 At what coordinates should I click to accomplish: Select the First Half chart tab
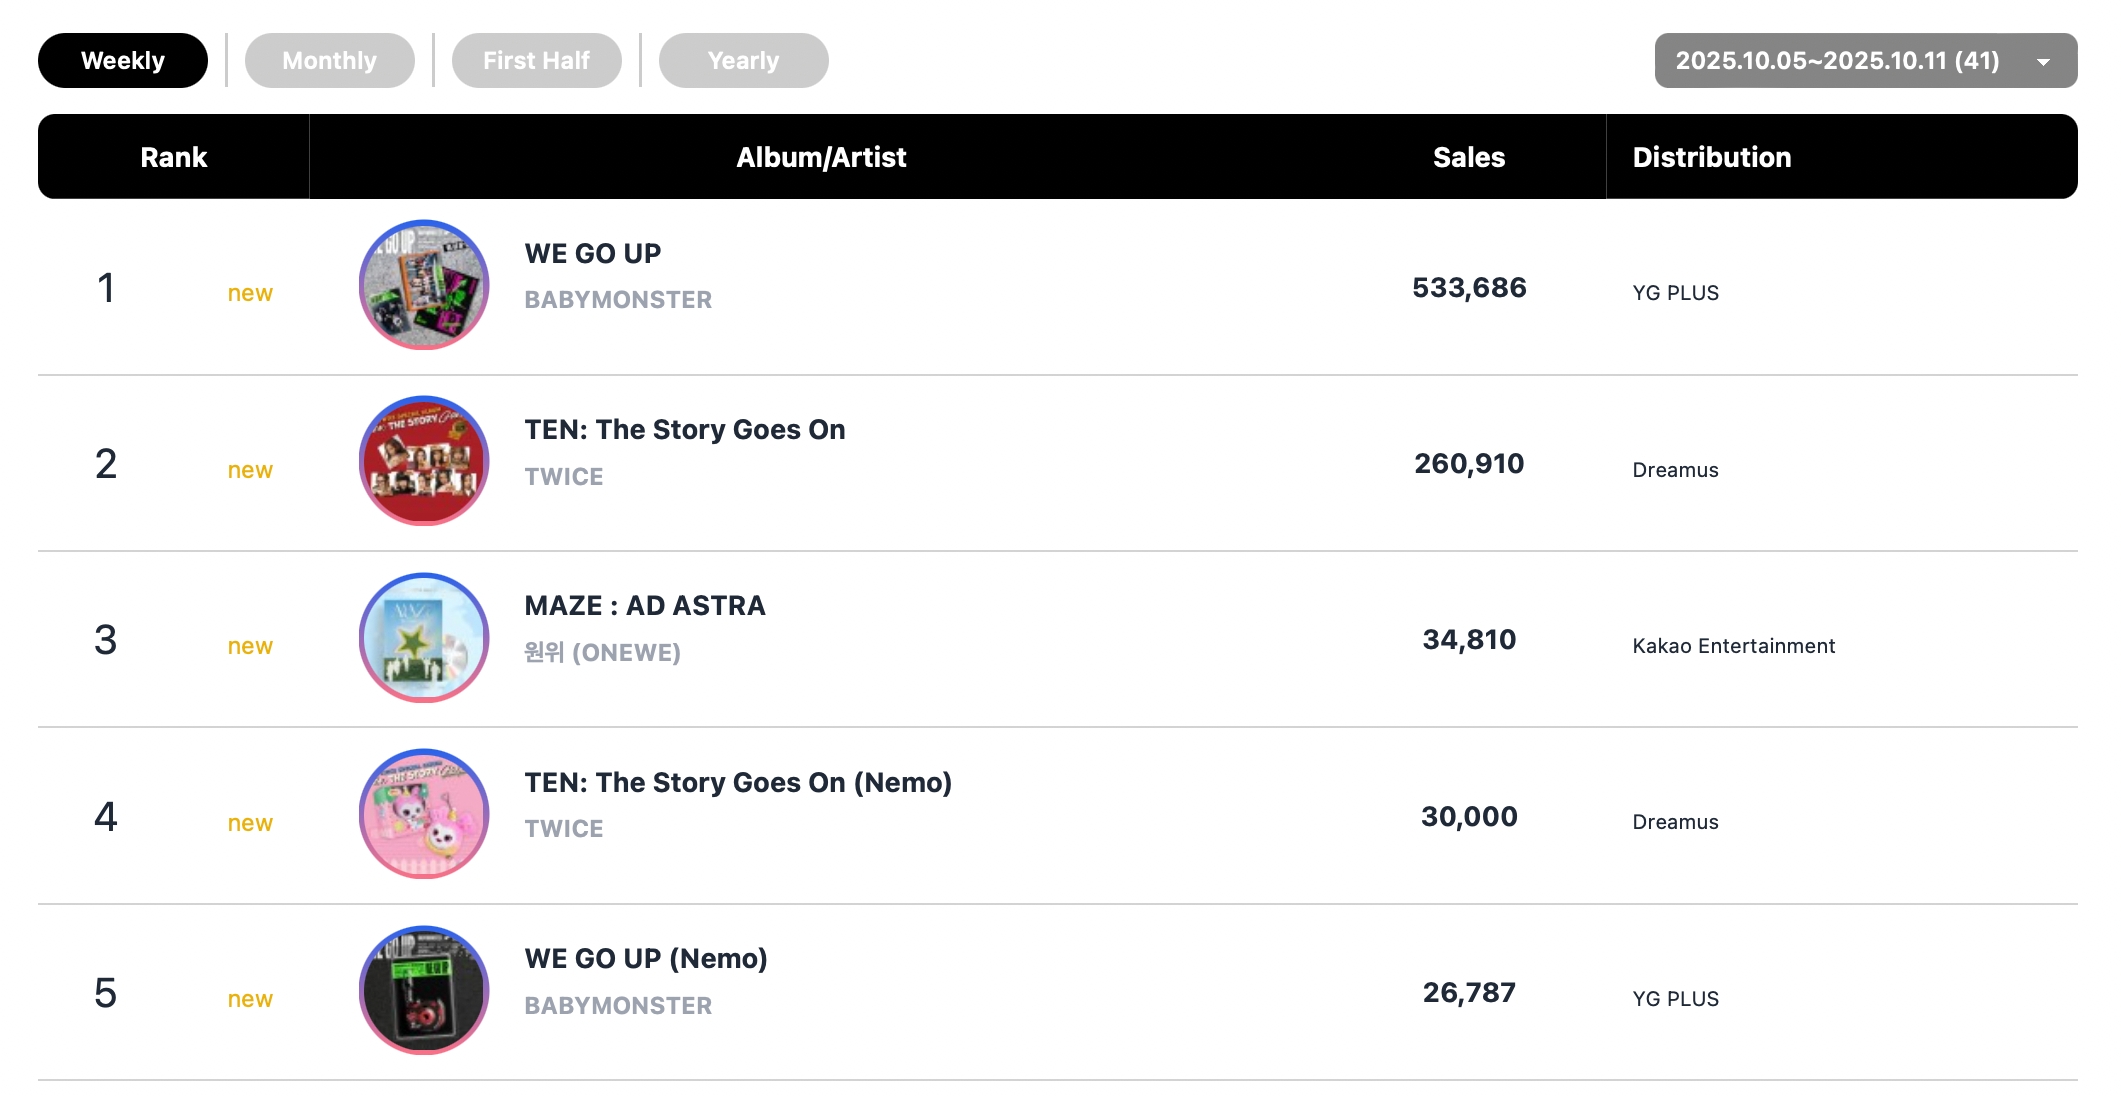(536, 61)
